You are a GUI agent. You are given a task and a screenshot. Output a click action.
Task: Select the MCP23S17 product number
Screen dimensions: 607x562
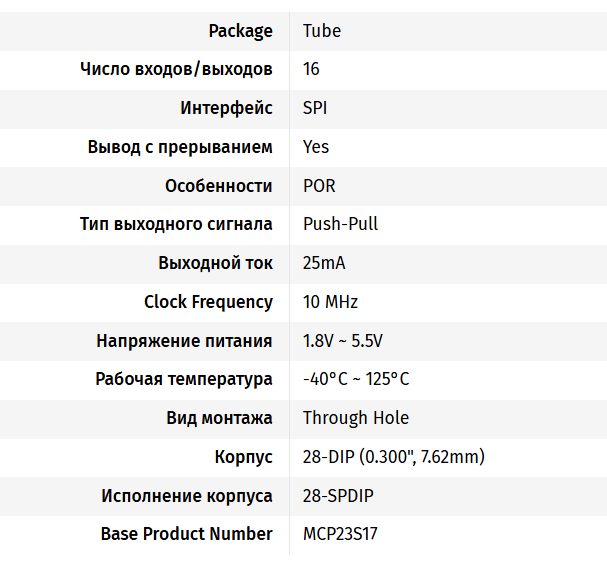(340, 534)
